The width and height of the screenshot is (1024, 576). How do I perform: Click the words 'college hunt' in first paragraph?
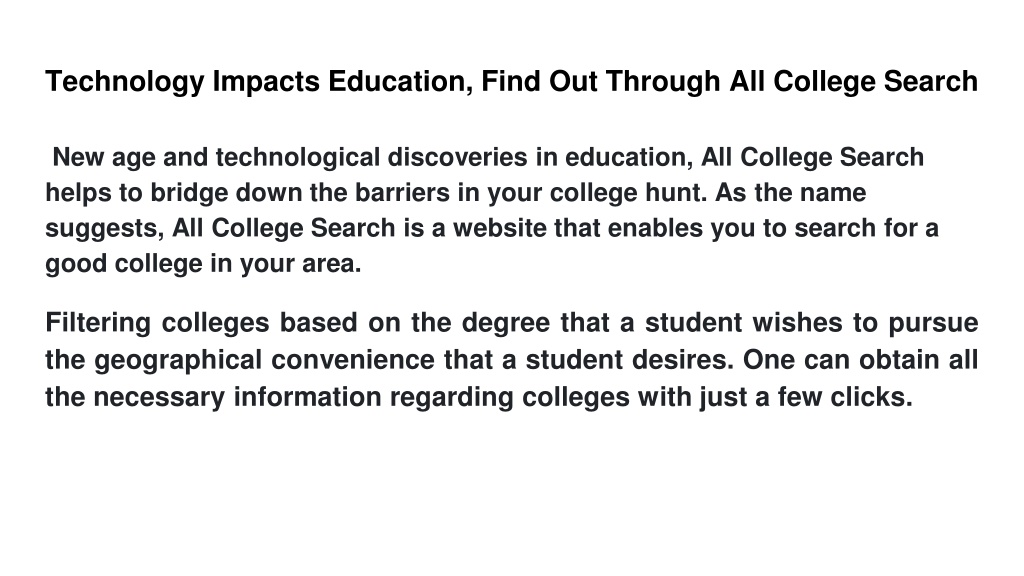coord(626,193)
